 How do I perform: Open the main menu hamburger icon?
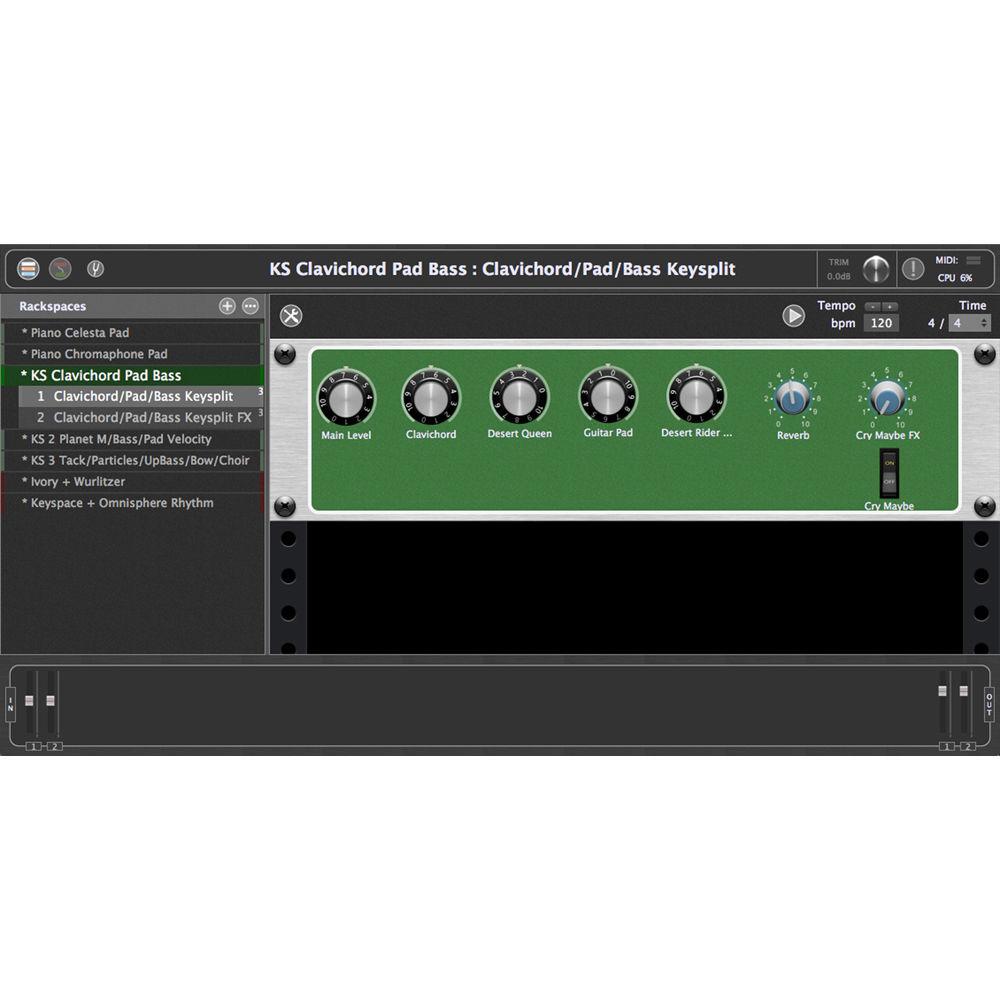(x=28, y=268)
